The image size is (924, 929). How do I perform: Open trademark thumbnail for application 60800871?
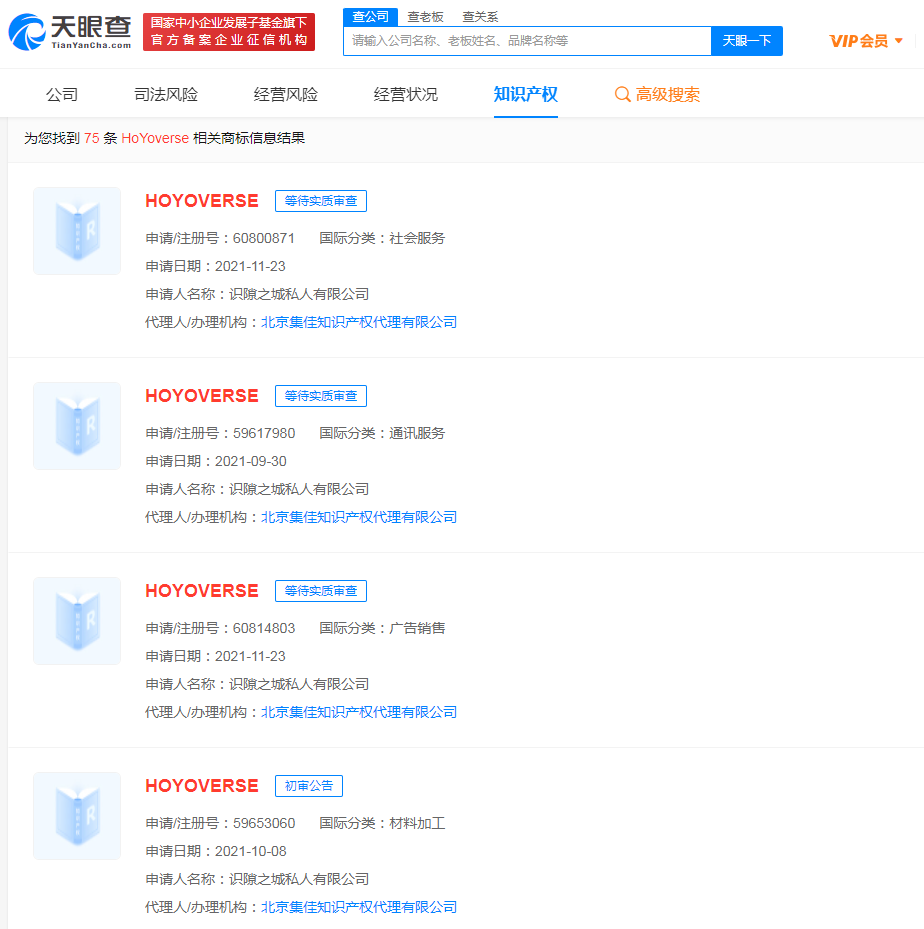[77, 231]
